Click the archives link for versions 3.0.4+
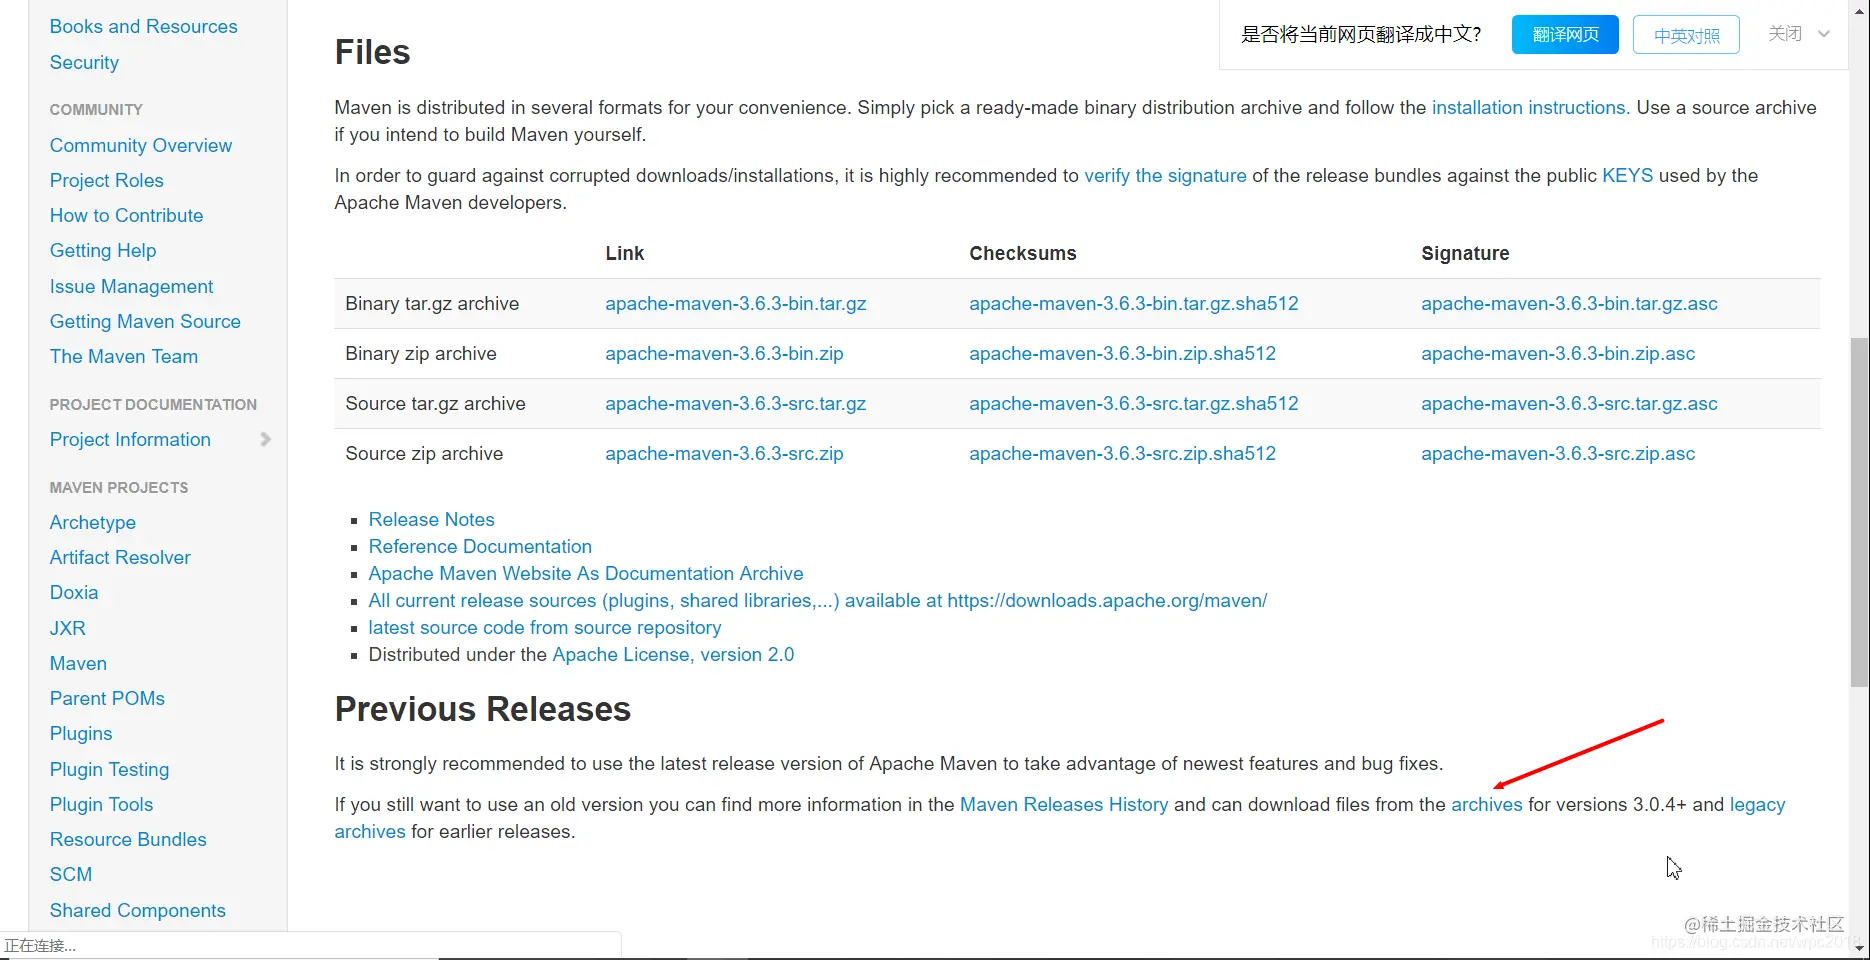 [1487, 804]
